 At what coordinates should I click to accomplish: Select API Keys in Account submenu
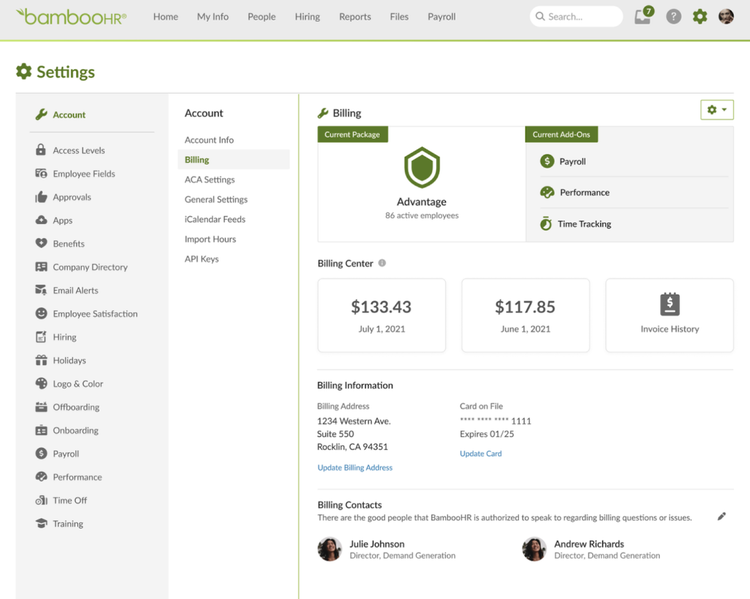coord(201,259)
